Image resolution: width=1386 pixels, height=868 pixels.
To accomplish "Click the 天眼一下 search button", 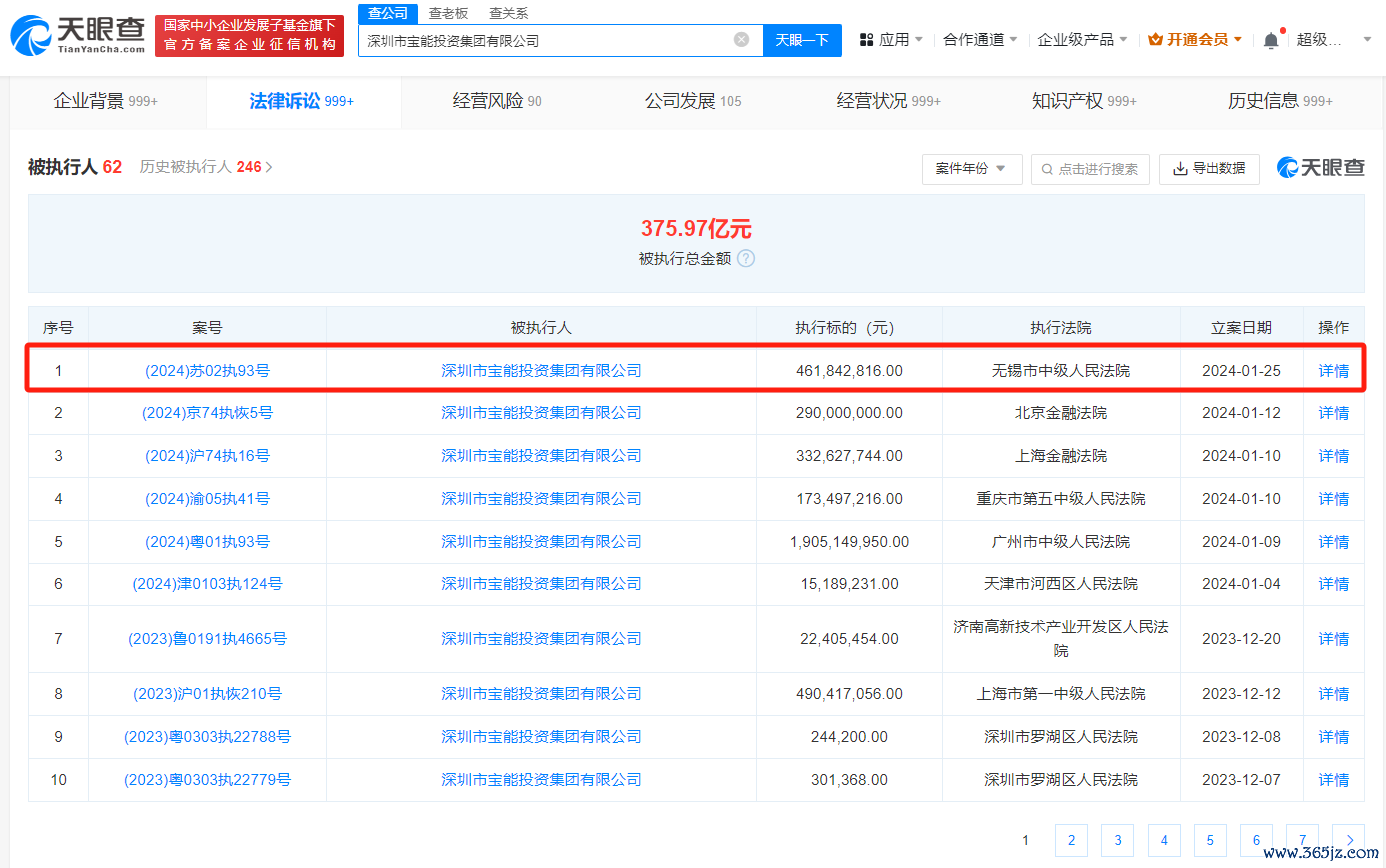I will coord(802,40).
